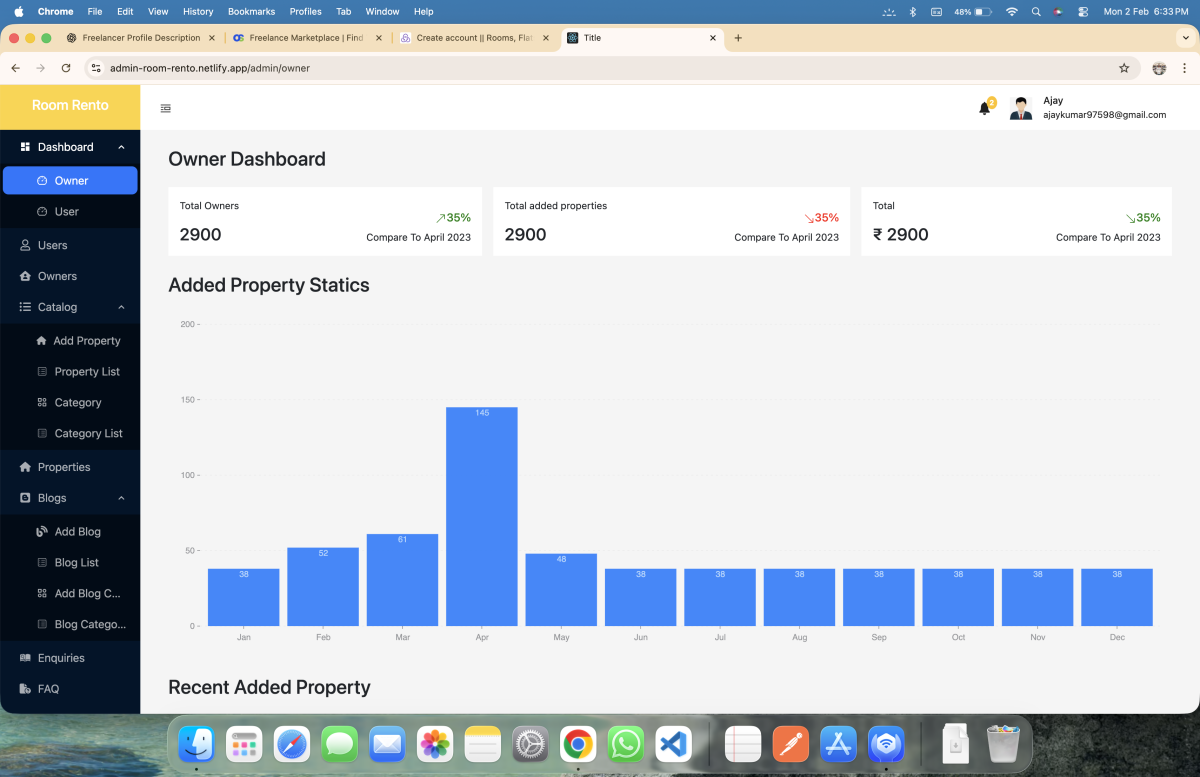The height and width of the screenshot is (777, 1200).
Task: Click the April bar in chart
Action: (482, 516)
